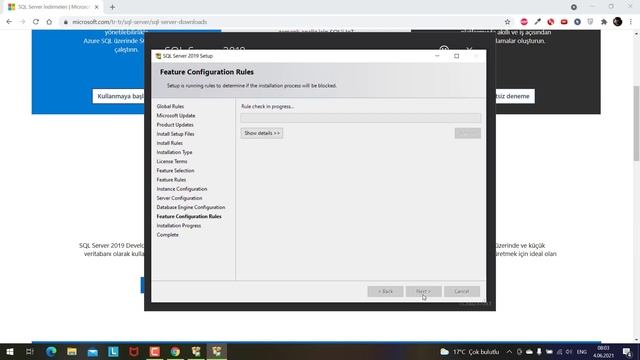Select Product Updates step in sidebar
The height and width of the screenshot is (360, 640).
[x=175, y=124]
